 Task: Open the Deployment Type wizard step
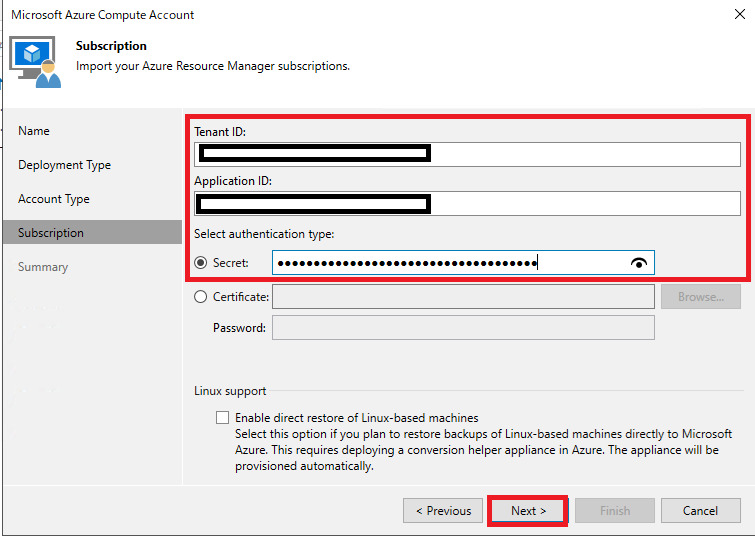[65, 165]
